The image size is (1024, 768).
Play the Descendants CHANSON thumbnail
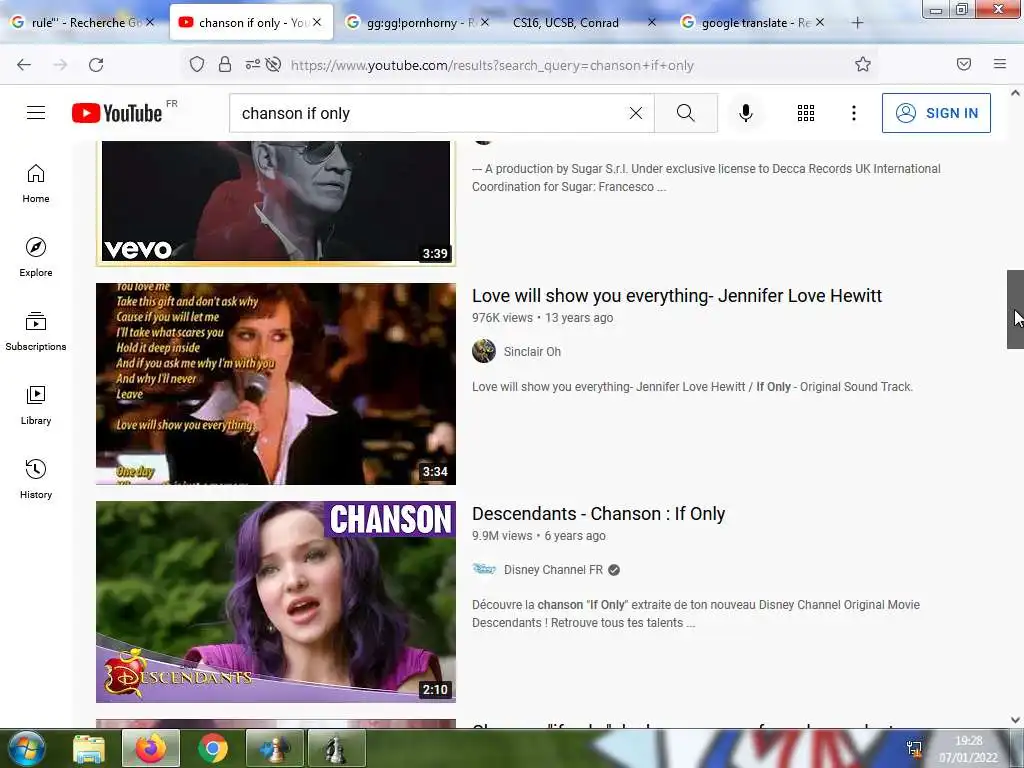(276, 601)
